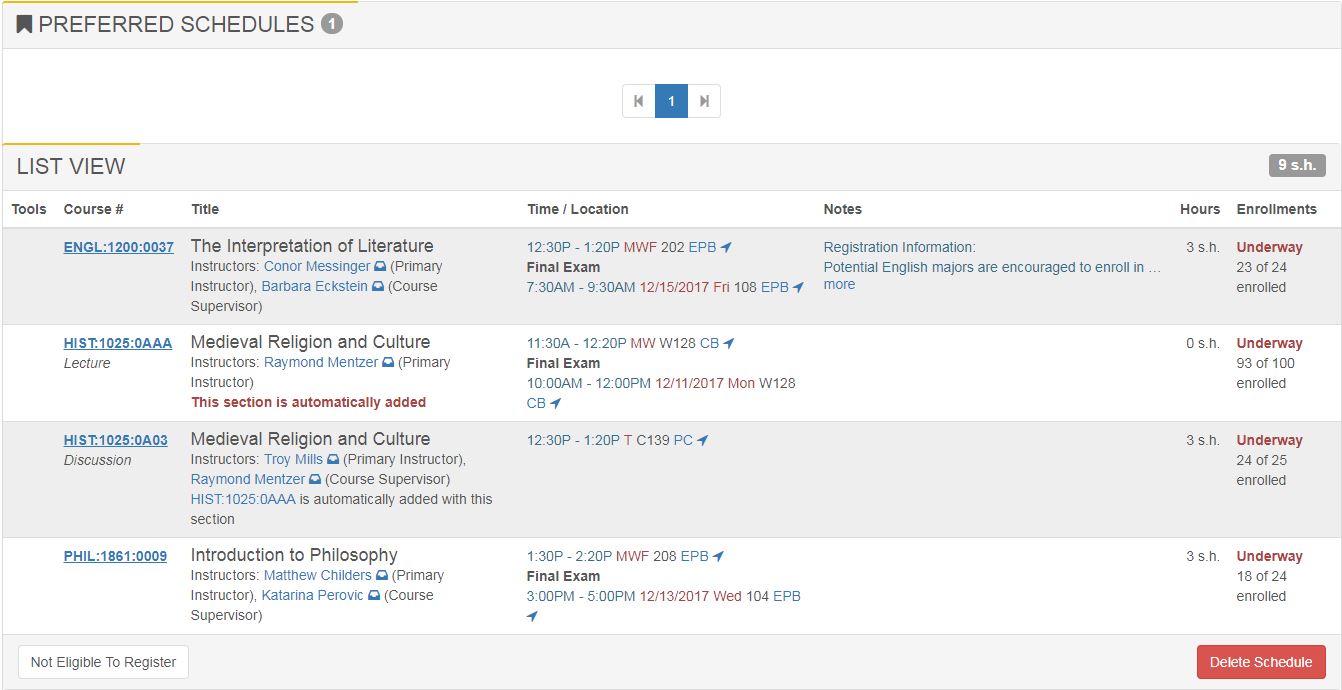Click the bookmark icon beside Preferred Schedules
This screenshot has width=1342, height=690.
pos(25,24)
